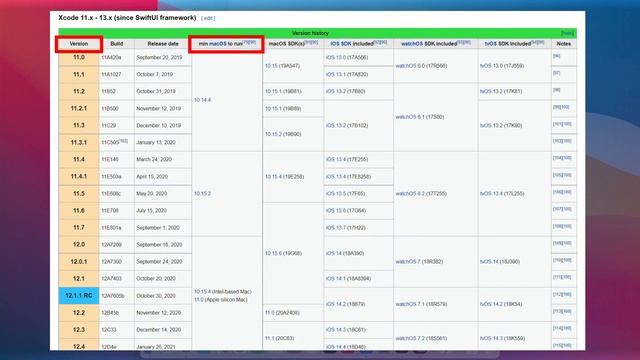Open the 10.14.4 minimum macOS link
Viewport: 640px width, 360px height.
202,100
